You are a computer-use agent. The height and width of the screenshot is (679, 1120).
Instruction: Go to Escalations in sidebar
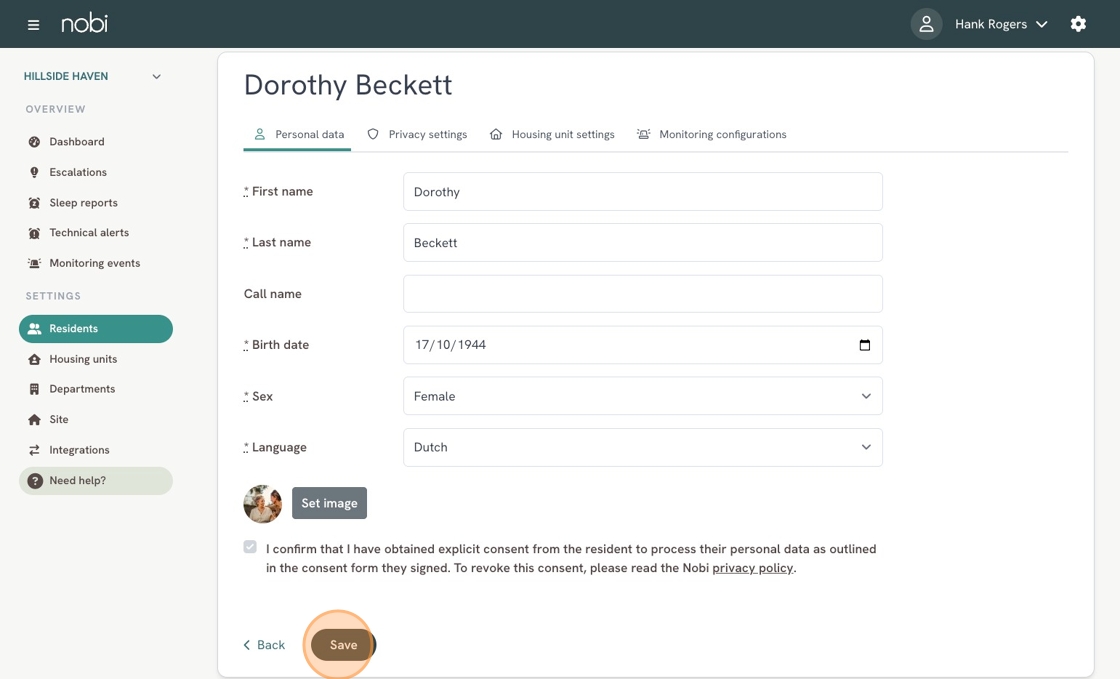tap(77, 172)
